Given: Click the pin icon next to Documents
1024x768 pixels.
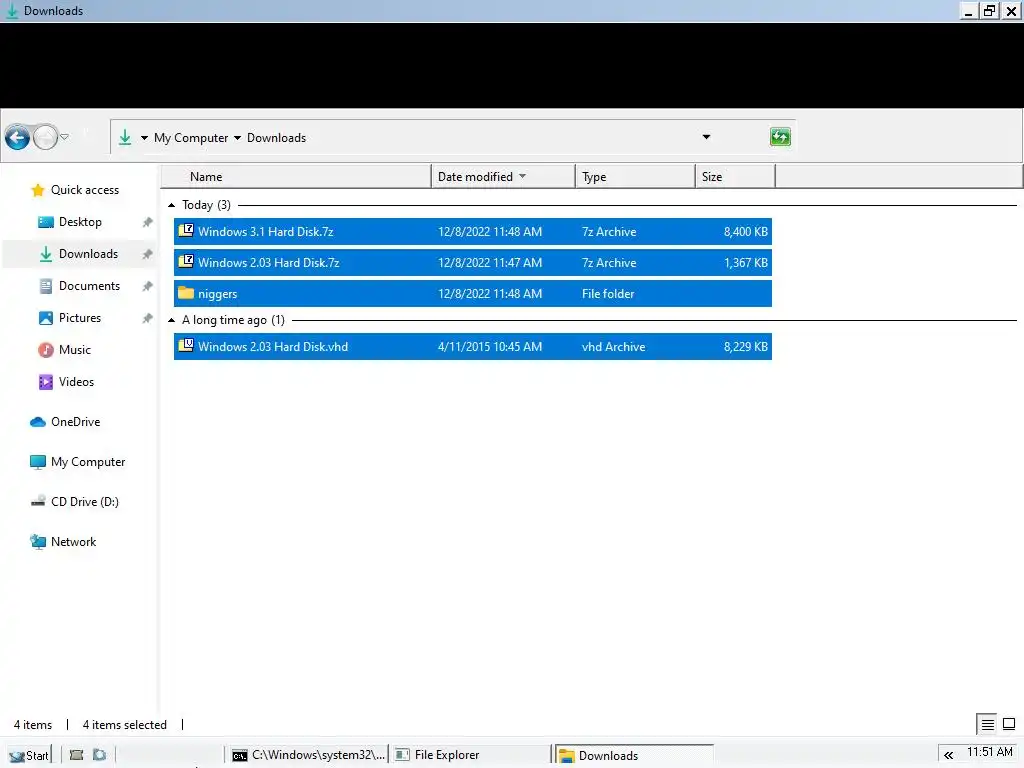Looking at the screenshot, I should 148,286.
